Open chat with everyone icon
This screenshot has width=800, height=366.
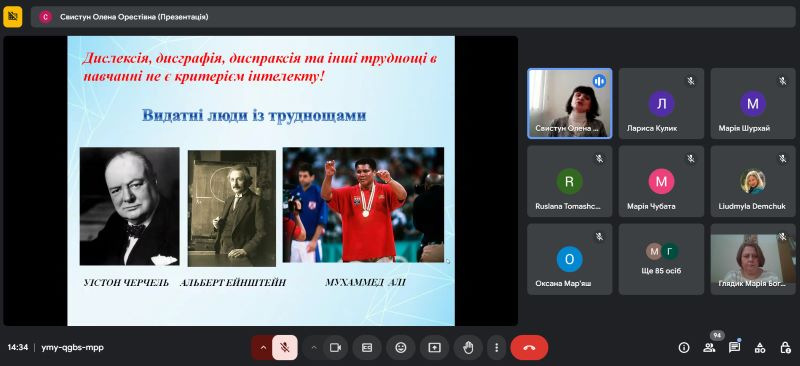click(x=734, y=348)
